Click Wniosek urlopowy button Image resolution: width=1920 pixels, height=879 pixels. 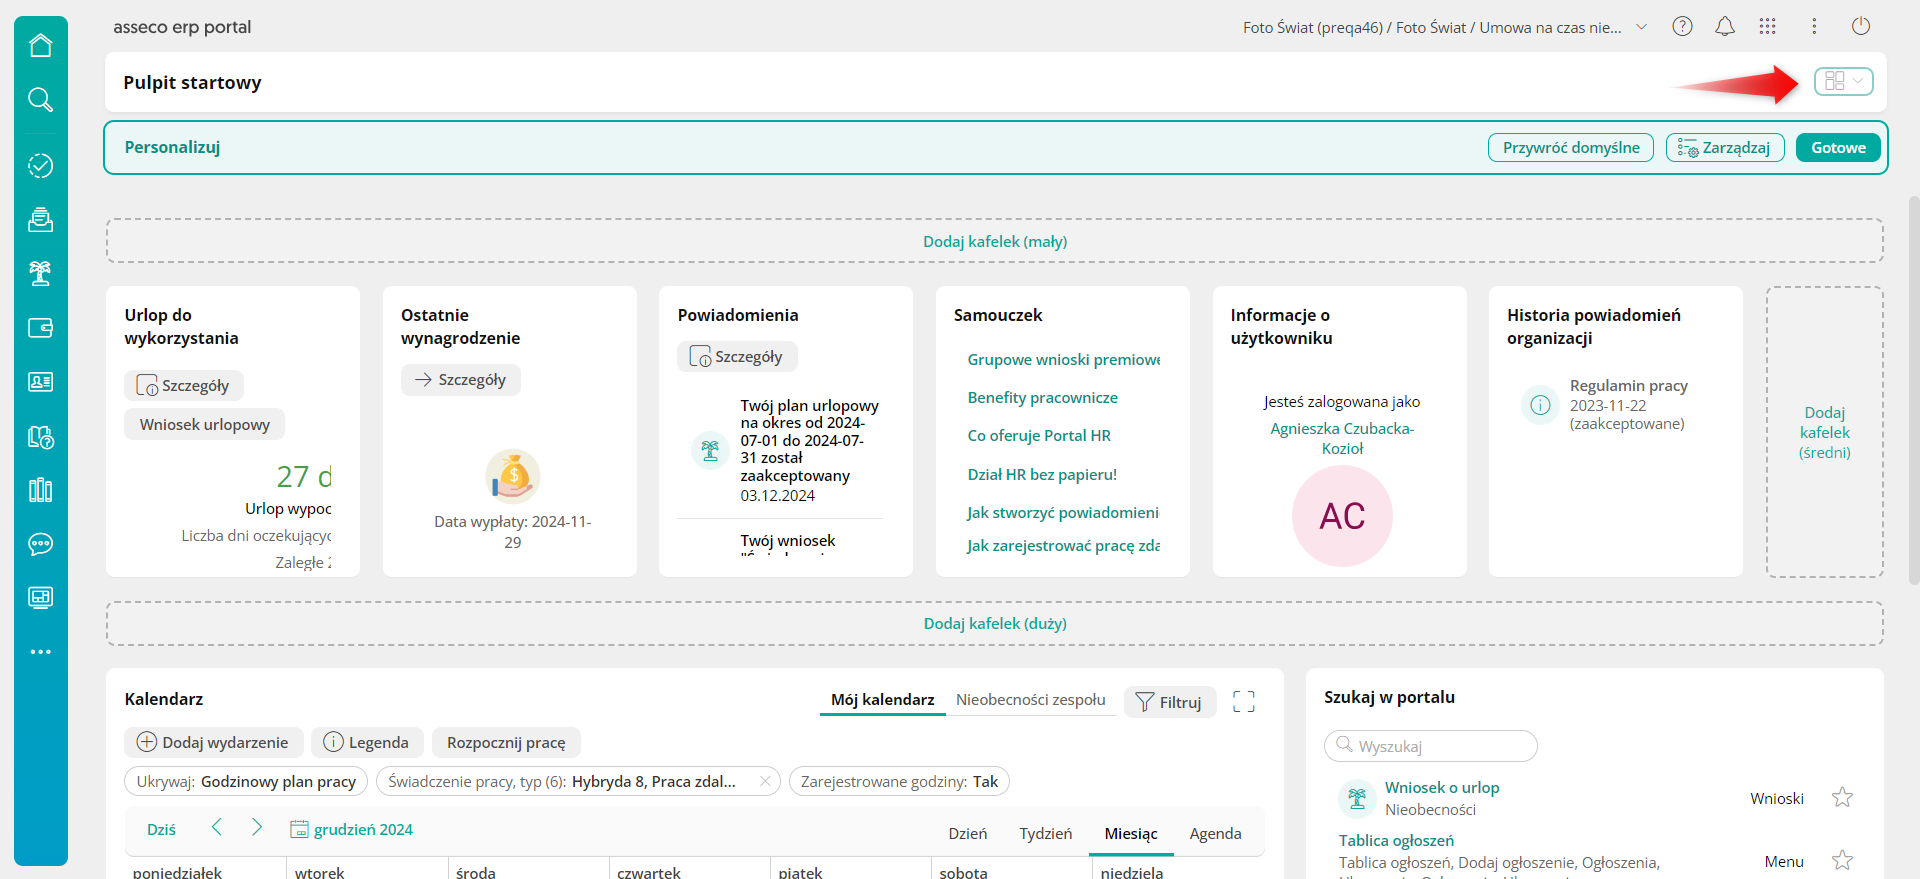[x=205, y=425]
